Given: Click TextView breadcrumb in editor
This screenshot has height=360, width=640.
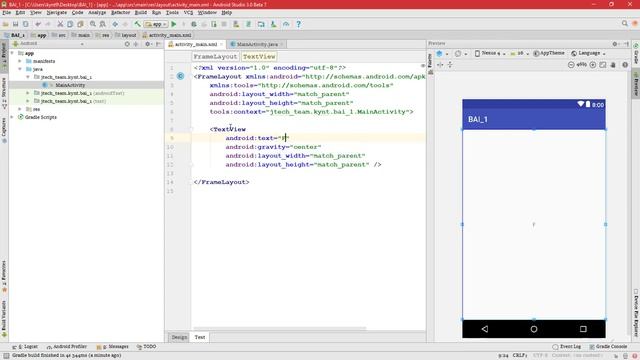Looking at the screenshot, I should click(x=259, y=57).
